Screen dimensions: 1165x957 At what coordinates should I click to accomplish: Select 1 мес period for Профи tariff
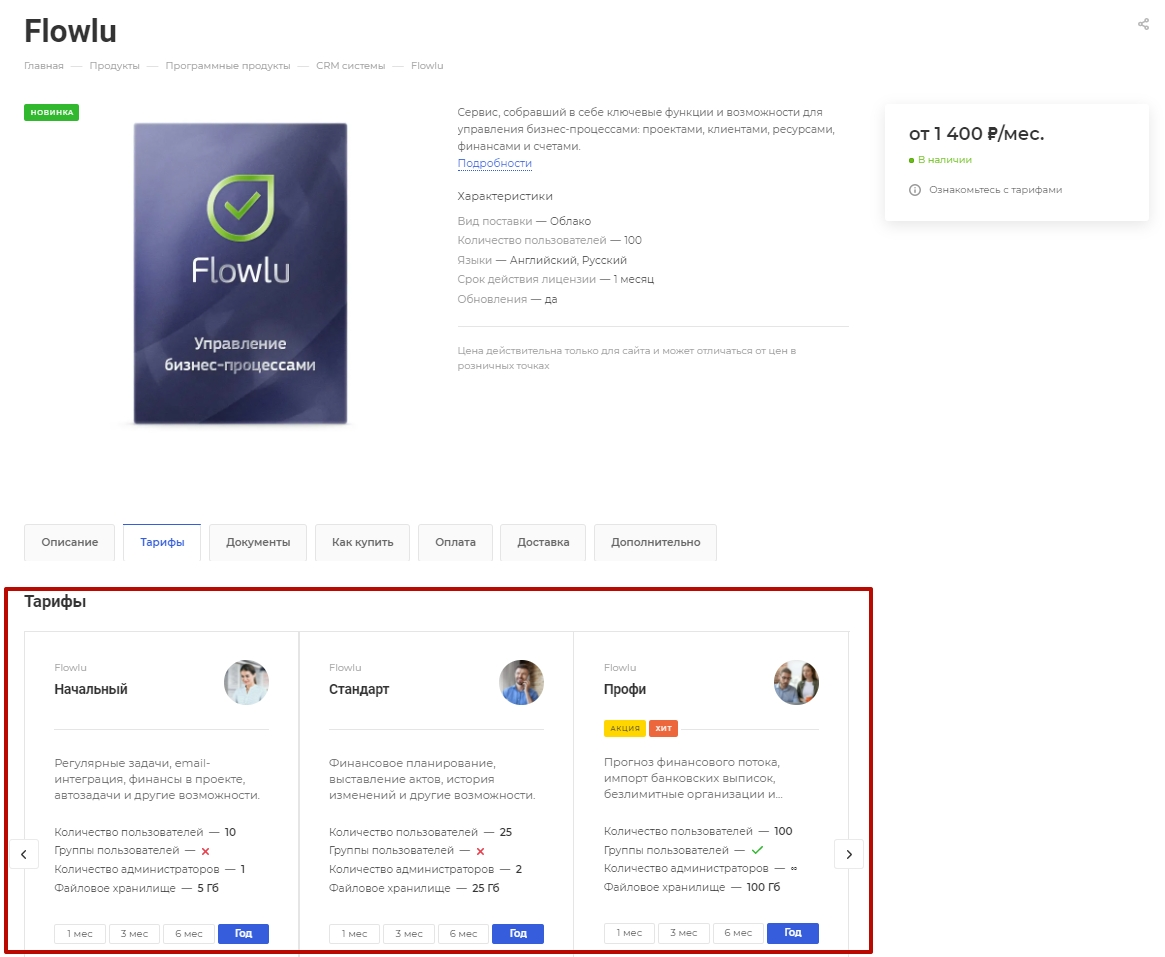click(x=629, y=933)
